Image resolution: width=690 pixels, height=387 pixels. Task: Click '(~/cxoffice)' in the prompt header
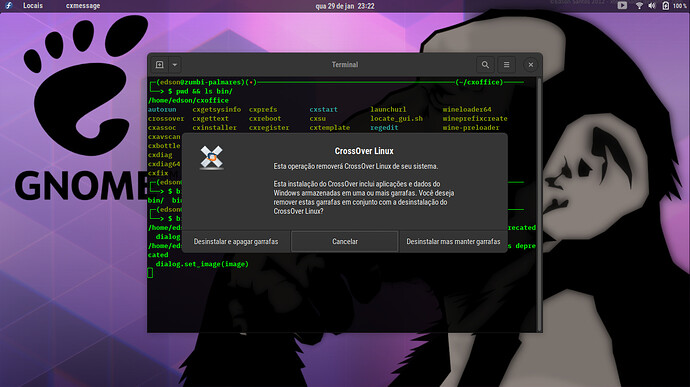pyautogui.click(x=479, y=82)
